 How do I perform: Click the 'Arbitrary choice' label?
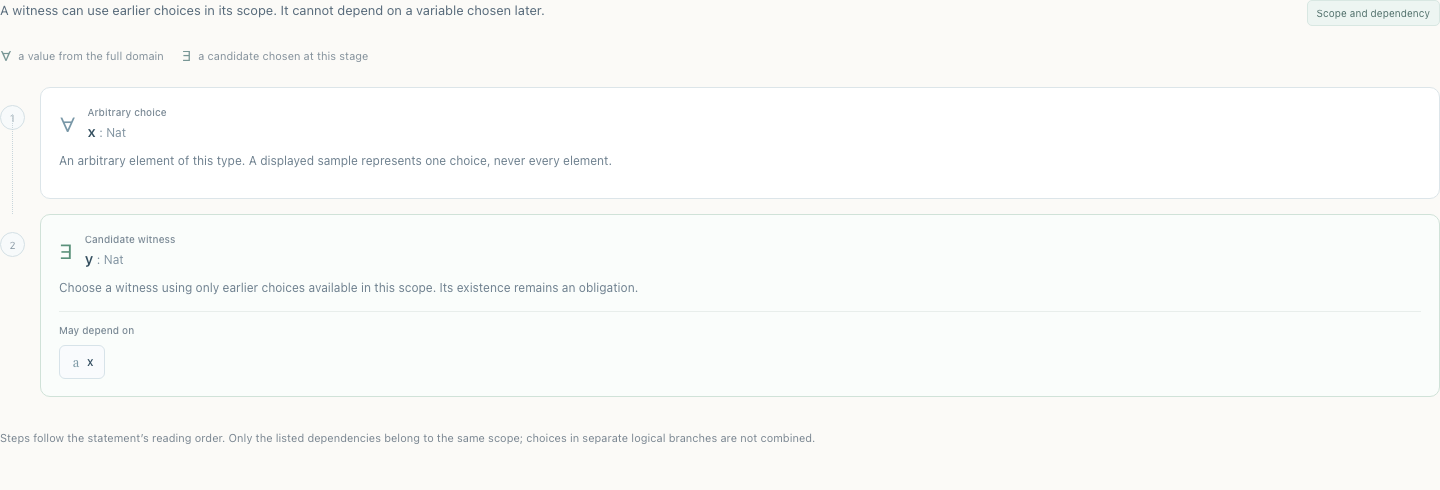127,112
